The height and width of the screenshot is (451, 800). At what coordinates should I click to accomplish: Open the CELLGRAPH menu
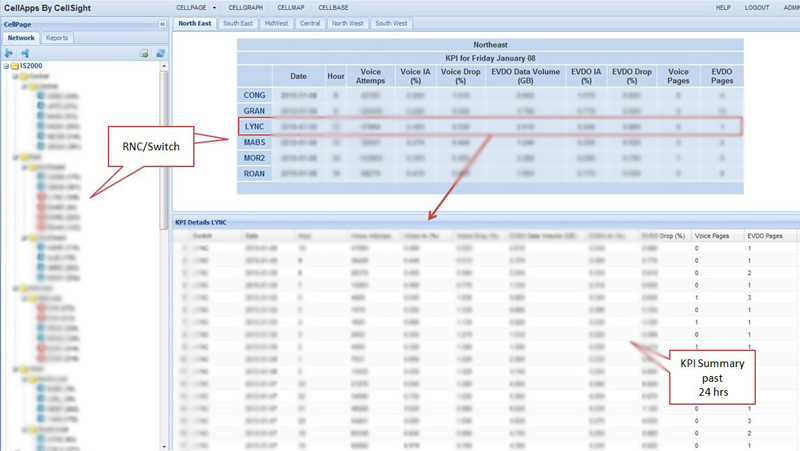(246, 7)
